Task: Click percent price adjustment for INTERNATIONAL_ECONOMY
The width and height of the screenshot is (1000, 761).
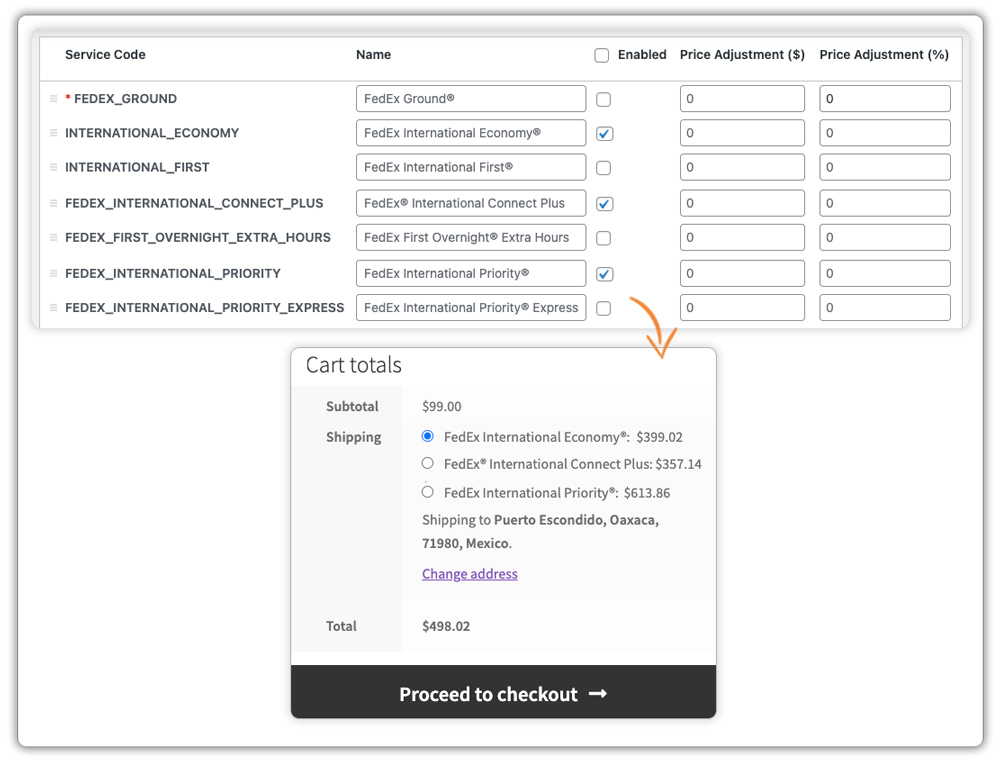Action: [885, 133]
